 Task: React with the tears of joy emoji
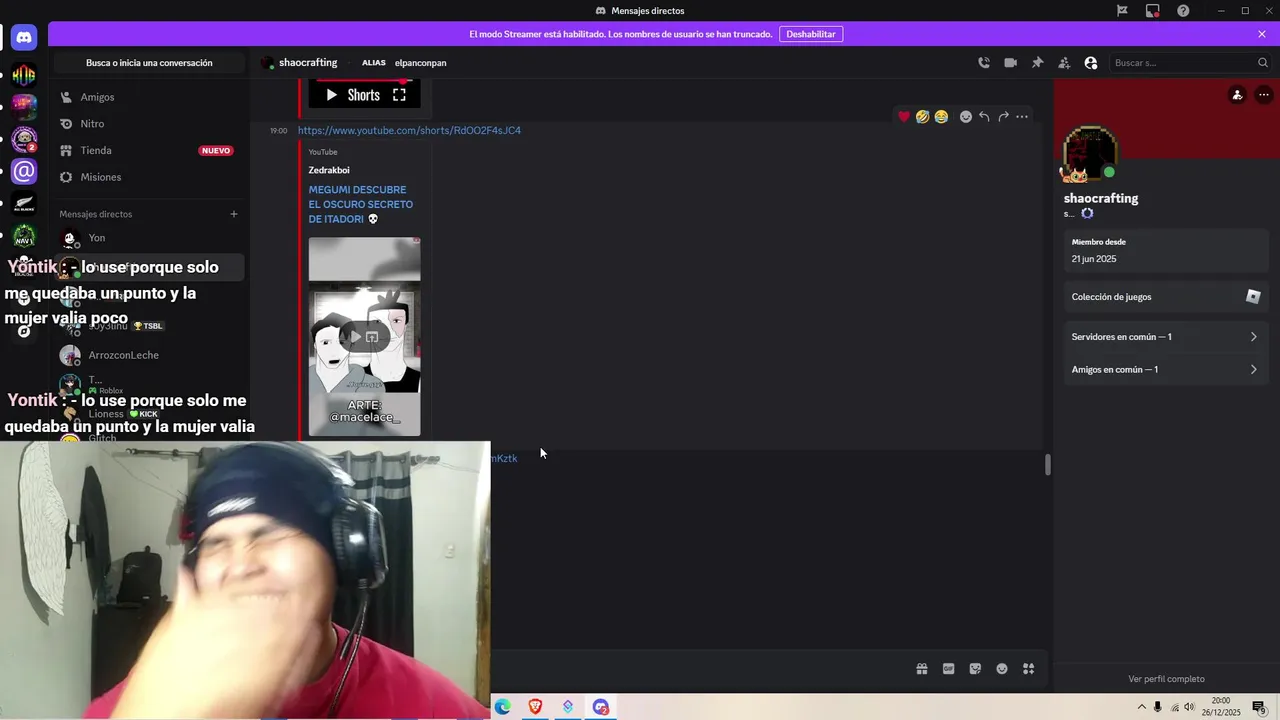click(941, 117)
